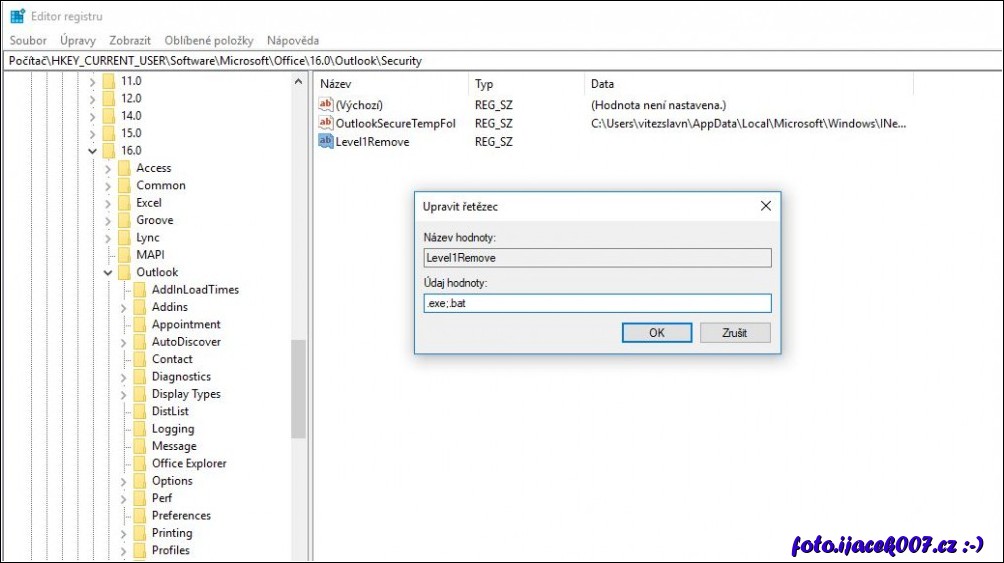Click the Údaj hodnoty text field
Image resolution: width=1004 pixels, height=563 pixels.
pos(596,303)
